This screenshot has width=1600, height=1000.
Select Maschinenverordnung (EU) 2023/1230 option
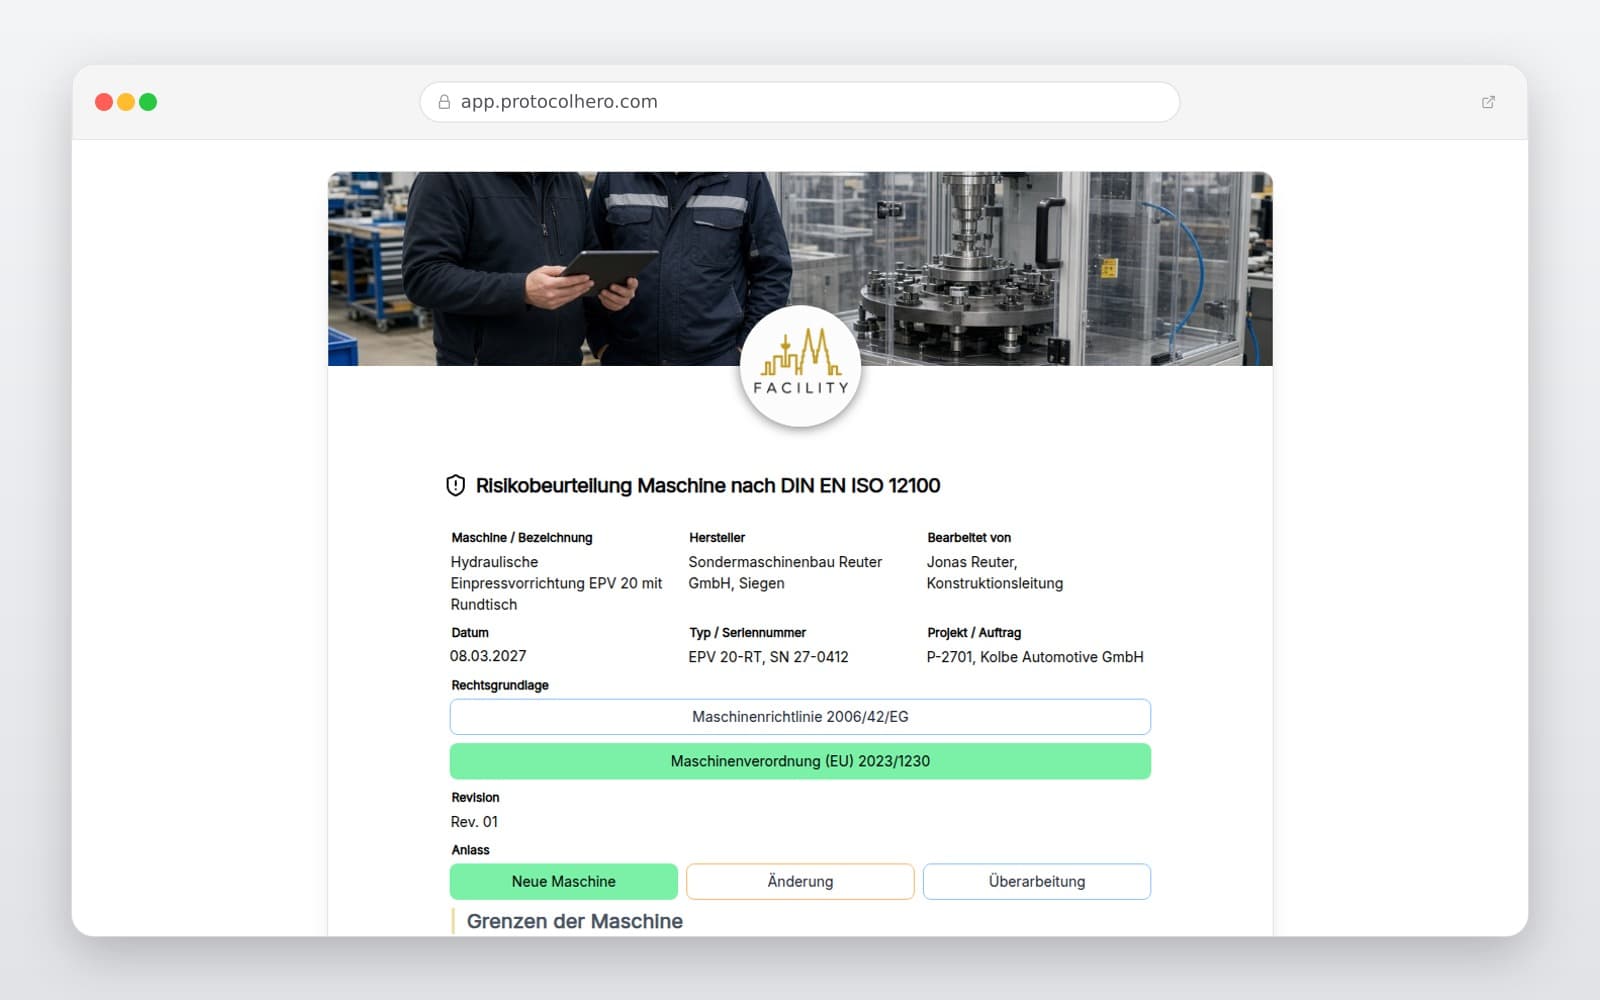tap(800, 761)
